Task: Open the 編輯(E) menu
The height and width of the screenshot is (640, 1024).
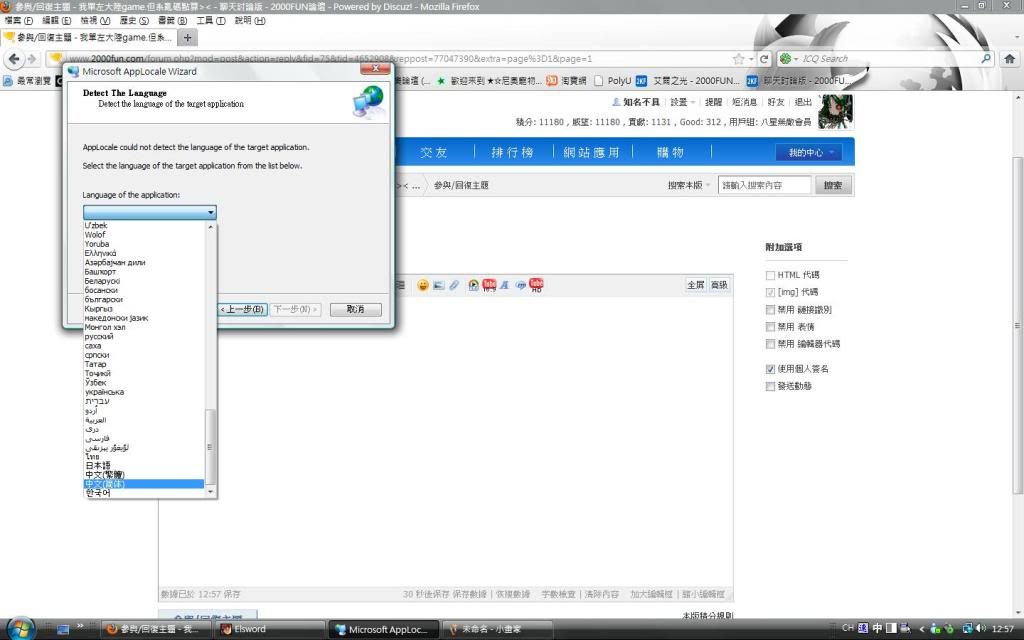Action: [x=57, y=21]
